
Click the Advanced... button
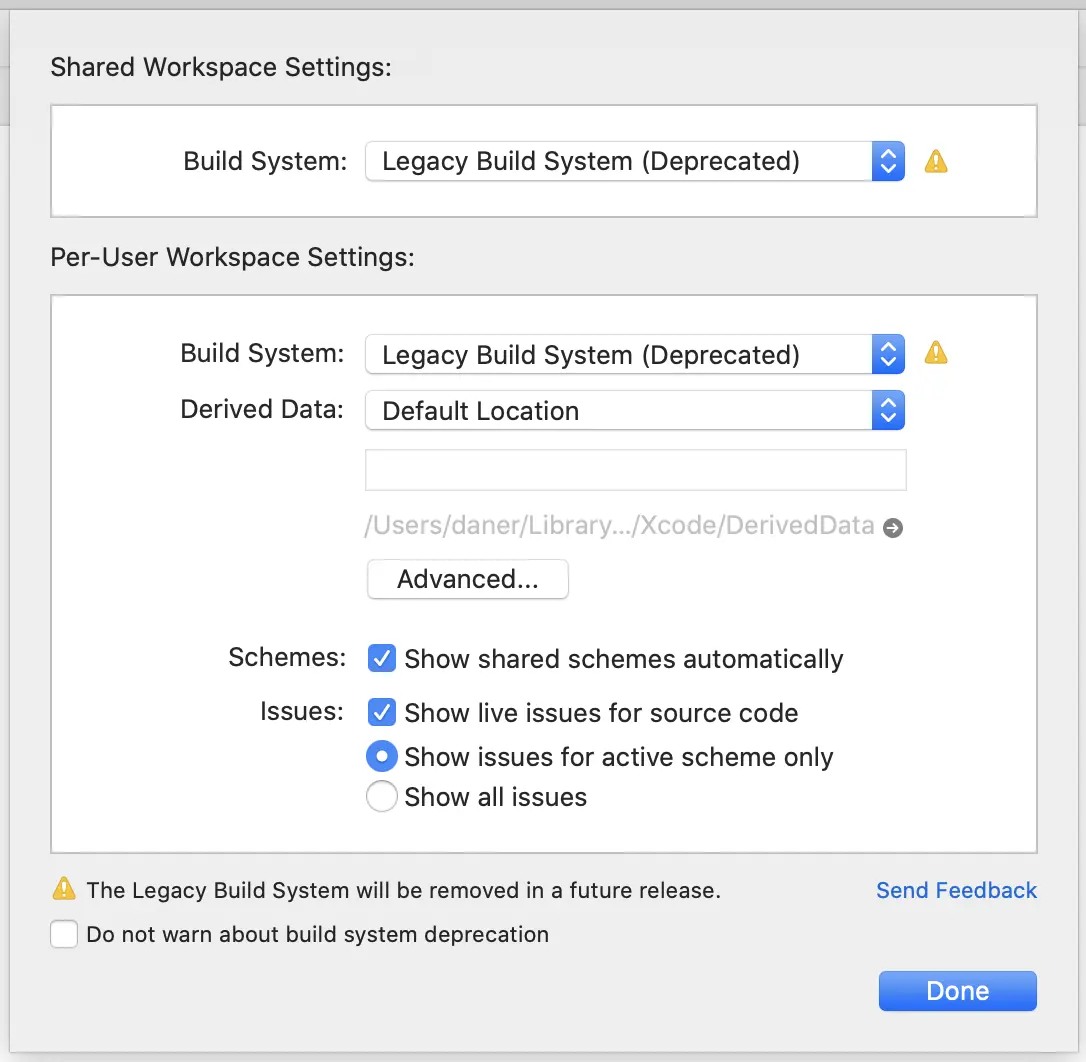(x=467, y=580)
